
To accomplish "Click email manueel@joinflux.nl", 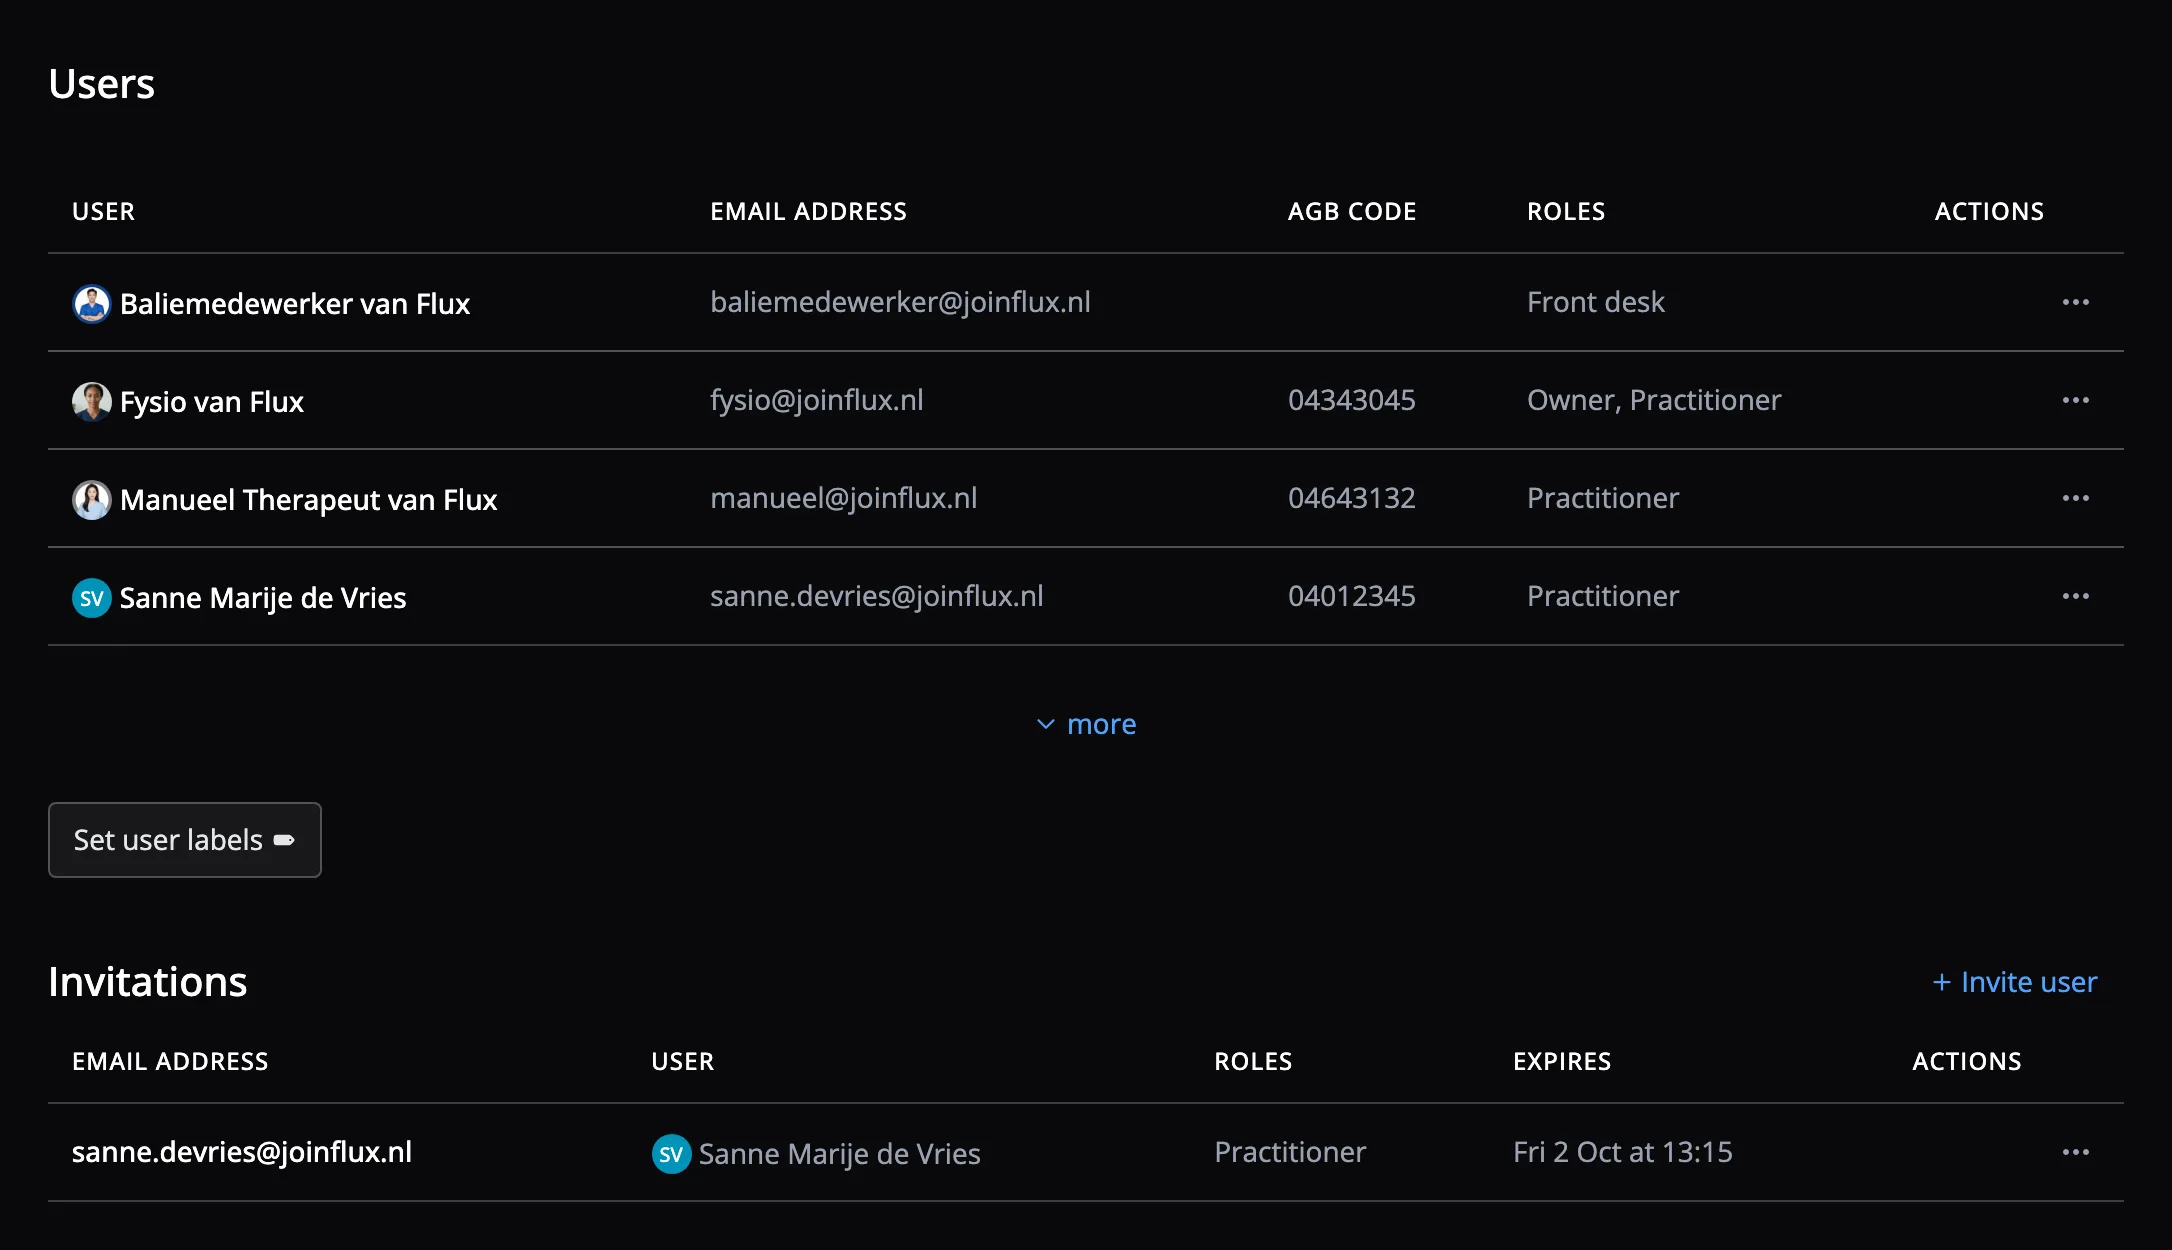I will point(844,498).
